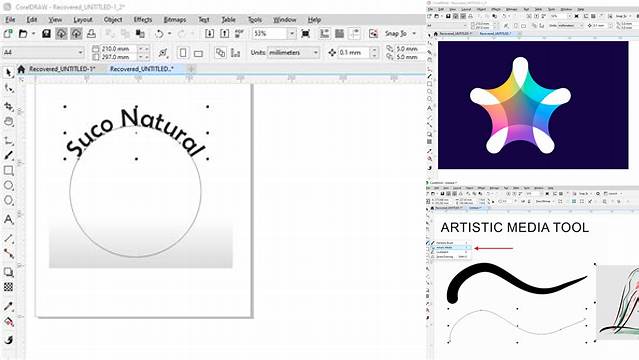Screen dimensions: 639x360
Task: Select the Text tool in toolbox
Action: (9, 219)
